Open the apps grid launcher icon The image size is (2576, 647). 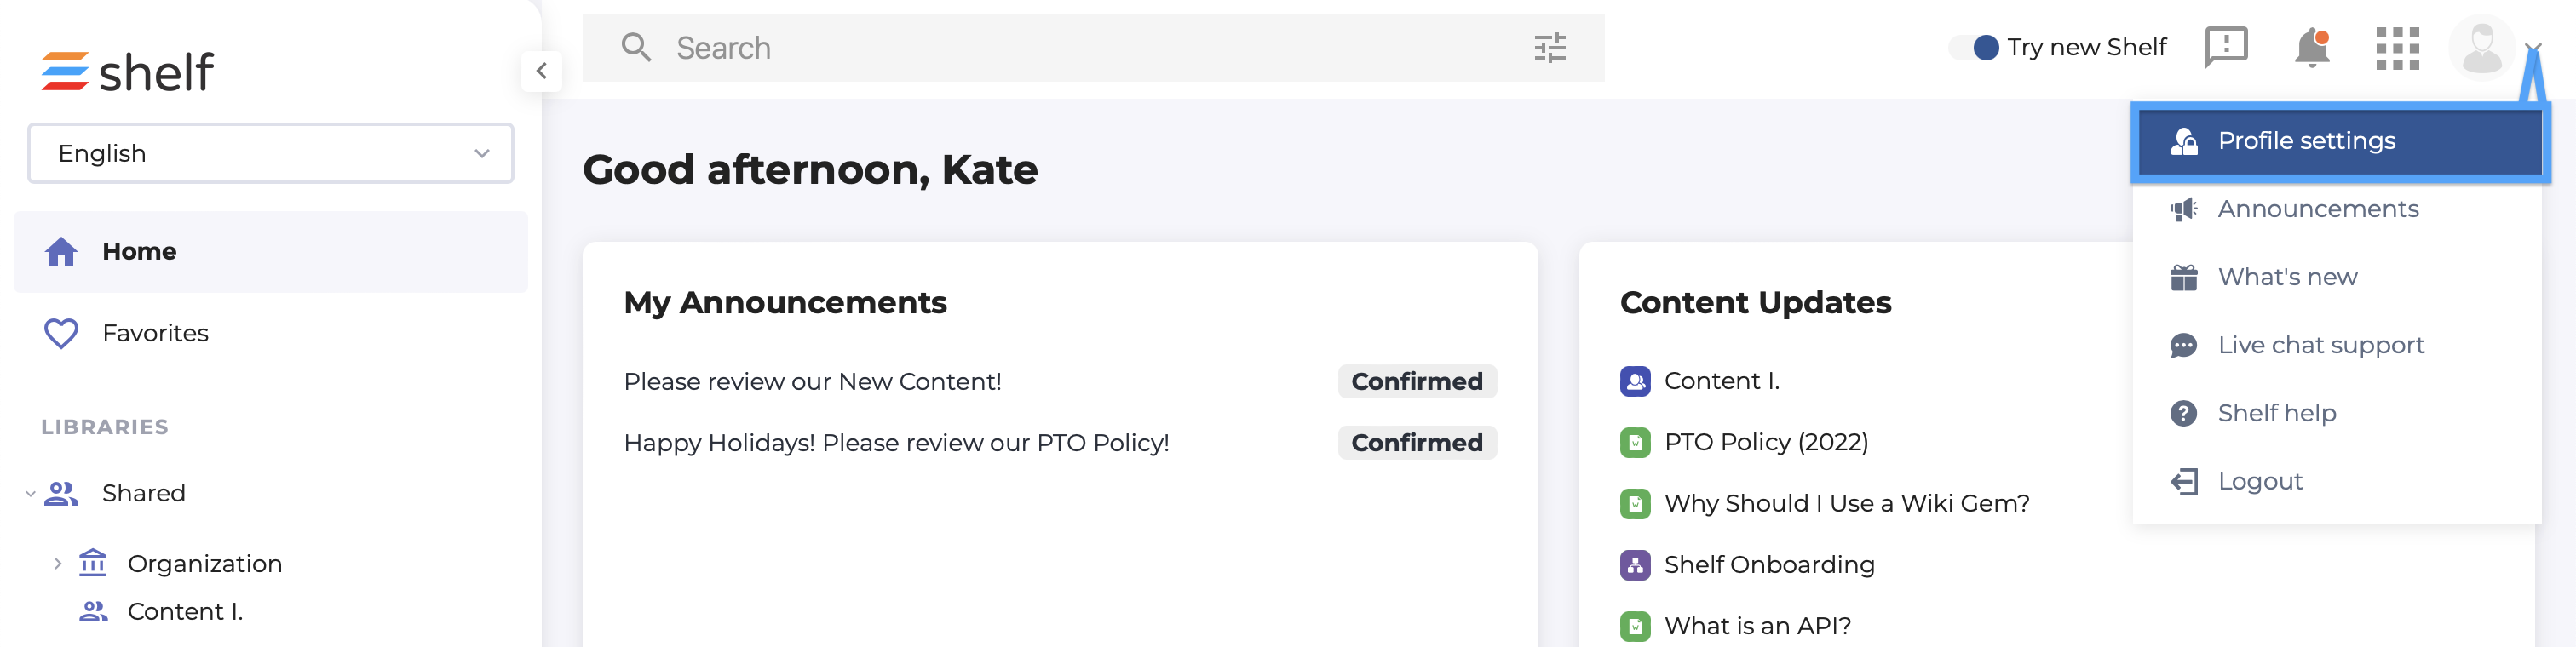[x=2397, y=48]
